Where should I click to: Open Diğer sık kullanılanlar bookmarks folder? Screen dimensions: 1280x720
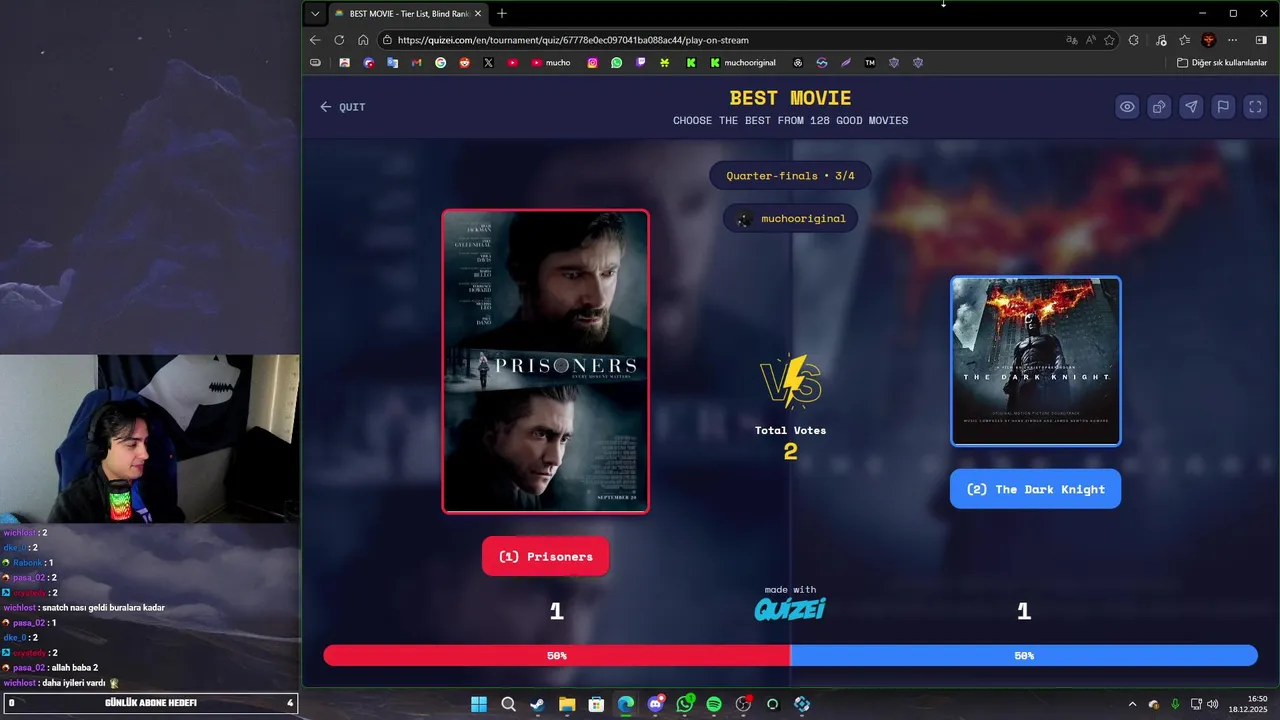click(1222, 62)
